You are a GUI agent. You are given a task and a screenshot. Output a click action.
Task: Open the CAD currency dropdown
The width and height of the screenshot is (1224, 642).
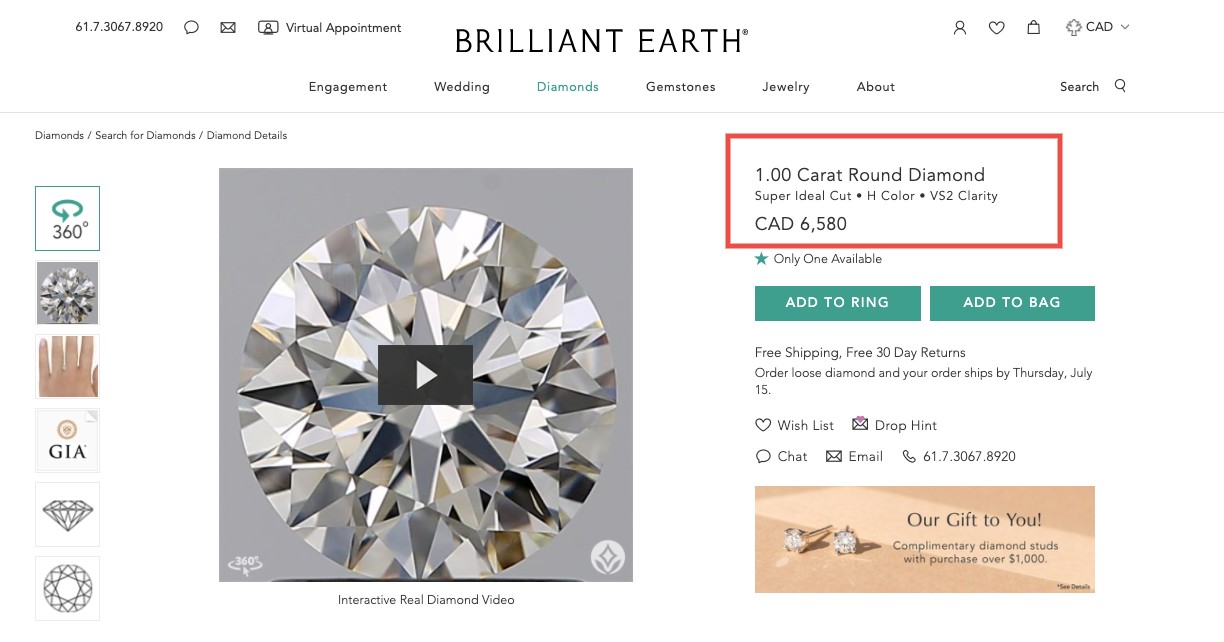click(1097, 27)
